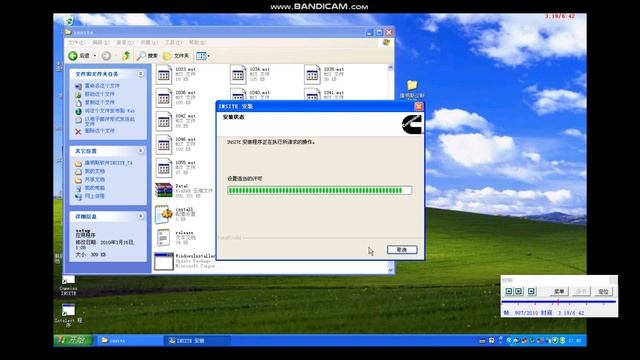Select the 1046.mst file icon
The image size is (640, 360).
click(164, 144)
